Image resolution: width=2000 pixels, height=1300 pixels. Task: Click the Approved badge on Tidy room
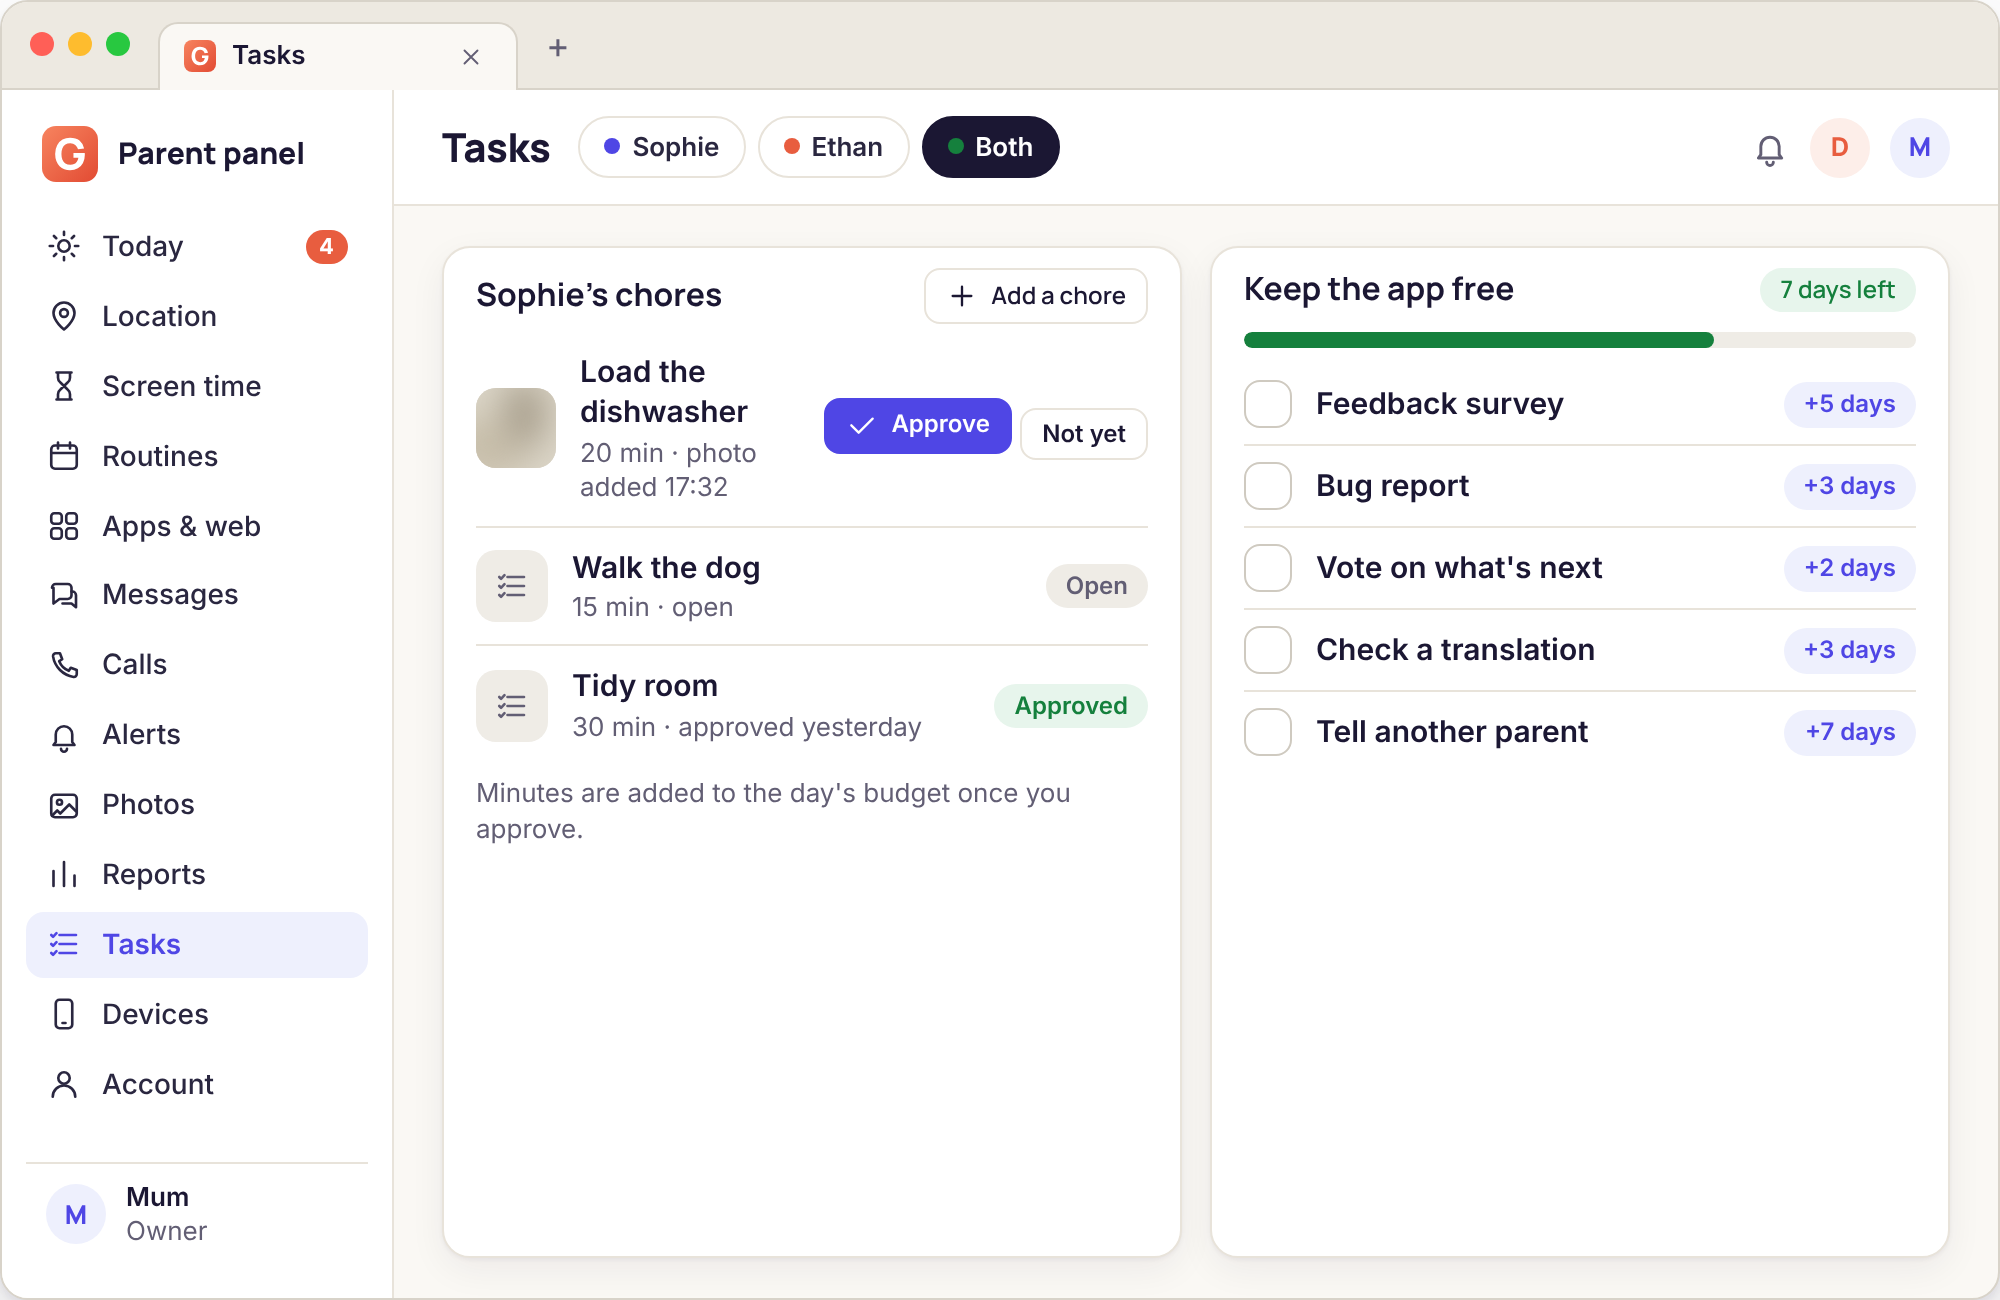coord(1071,706)
